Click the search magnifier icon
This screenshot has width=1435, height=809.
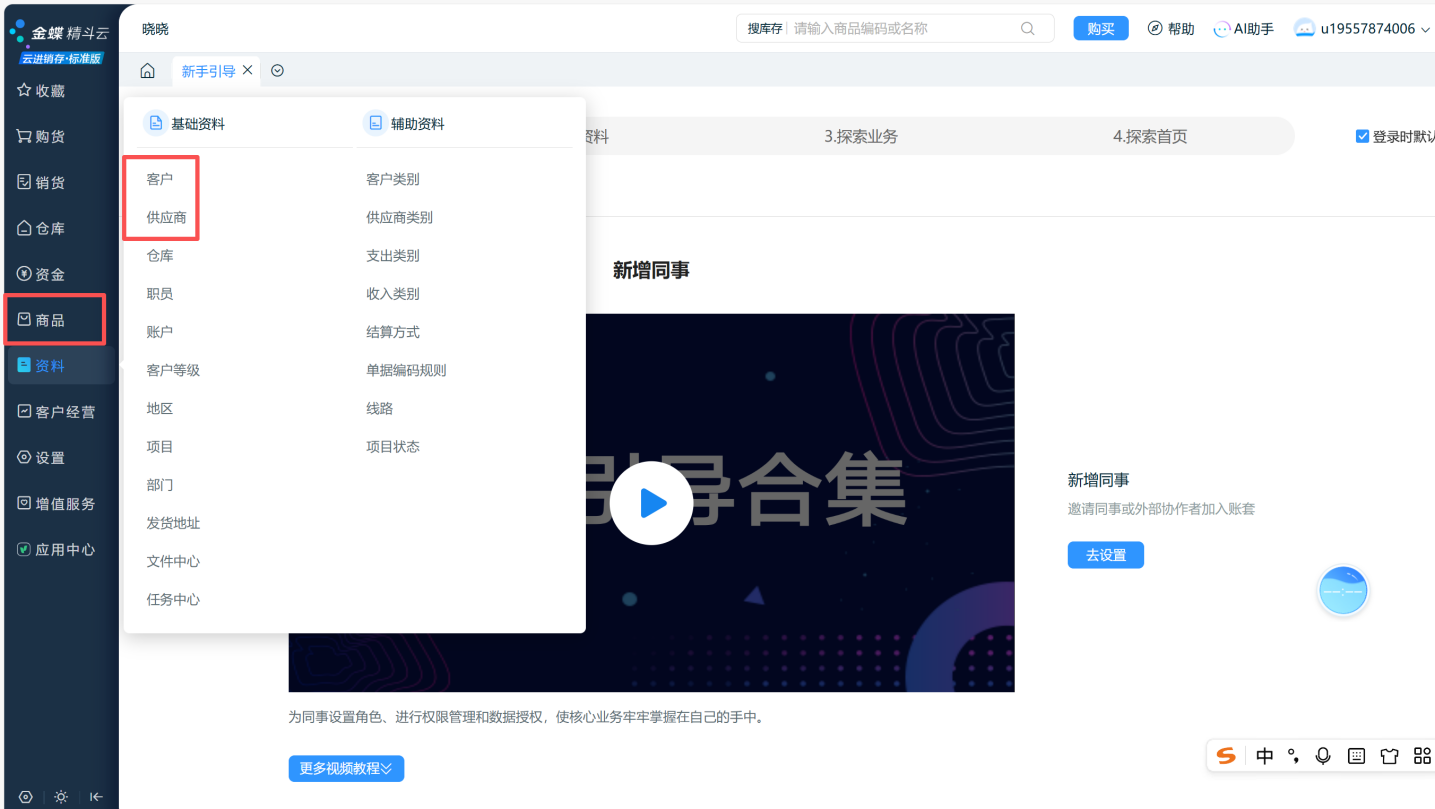pos(1027,29)
